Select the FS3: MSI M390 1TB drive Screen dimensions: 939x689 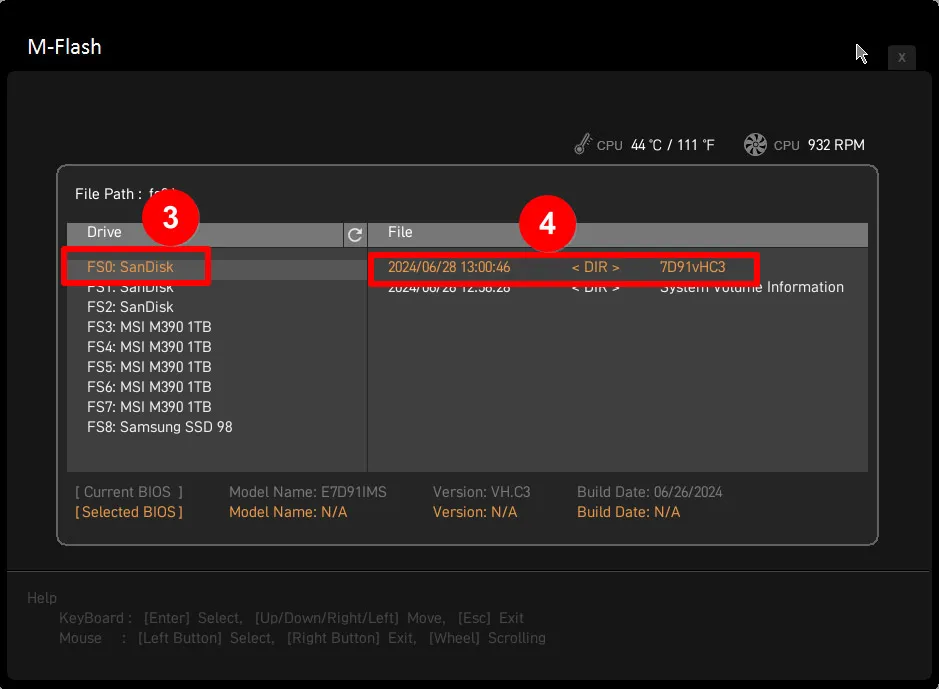(x=149, y=327)
